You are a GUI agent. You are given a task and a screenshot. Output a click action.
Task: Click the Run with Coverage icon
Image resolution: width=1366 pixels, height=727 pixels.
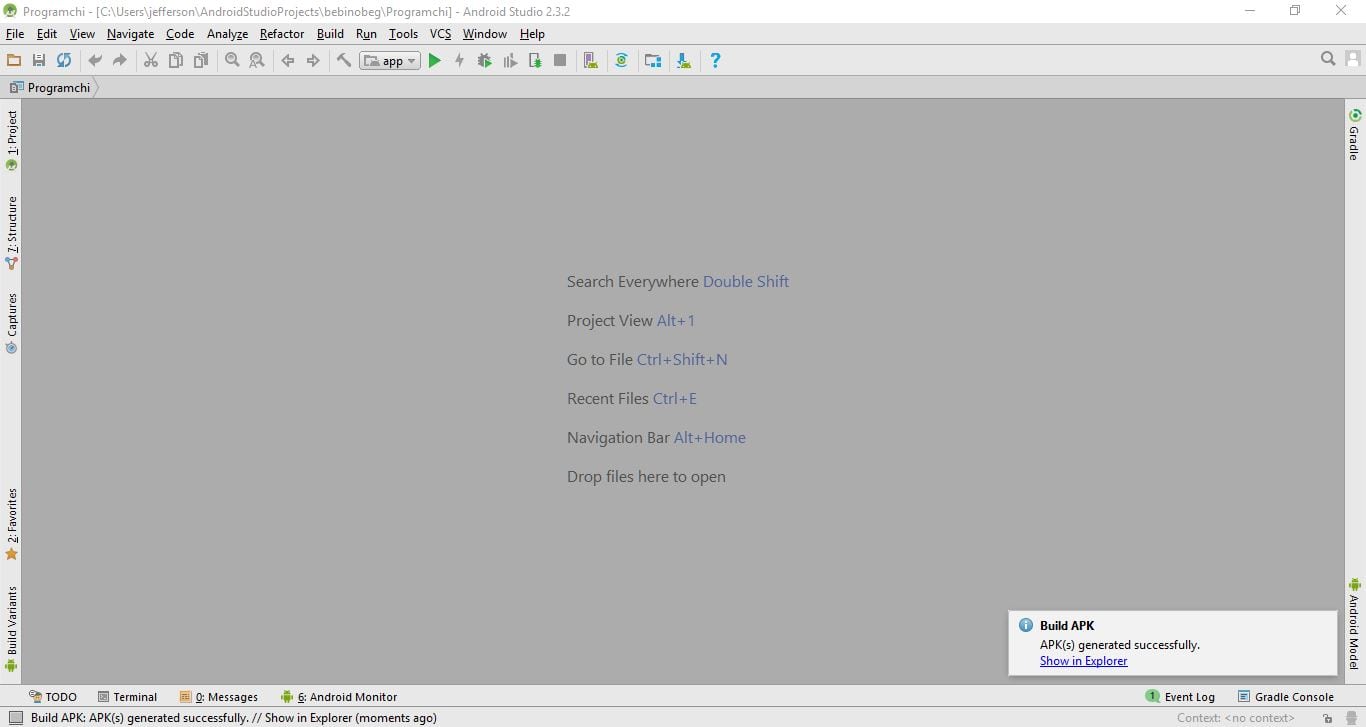click(510, 60)
